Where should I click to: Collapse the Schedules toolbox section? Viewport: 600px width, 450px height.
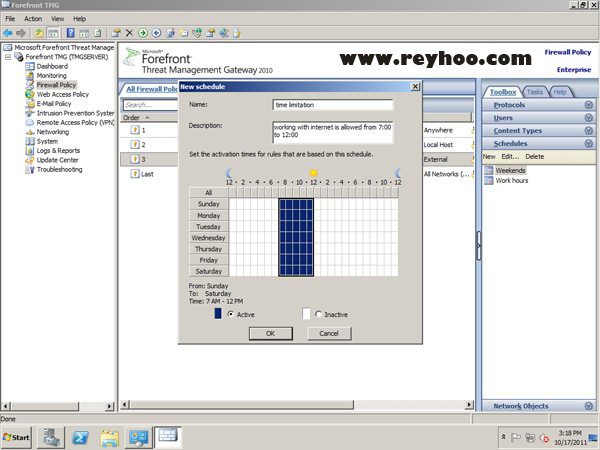538,143
